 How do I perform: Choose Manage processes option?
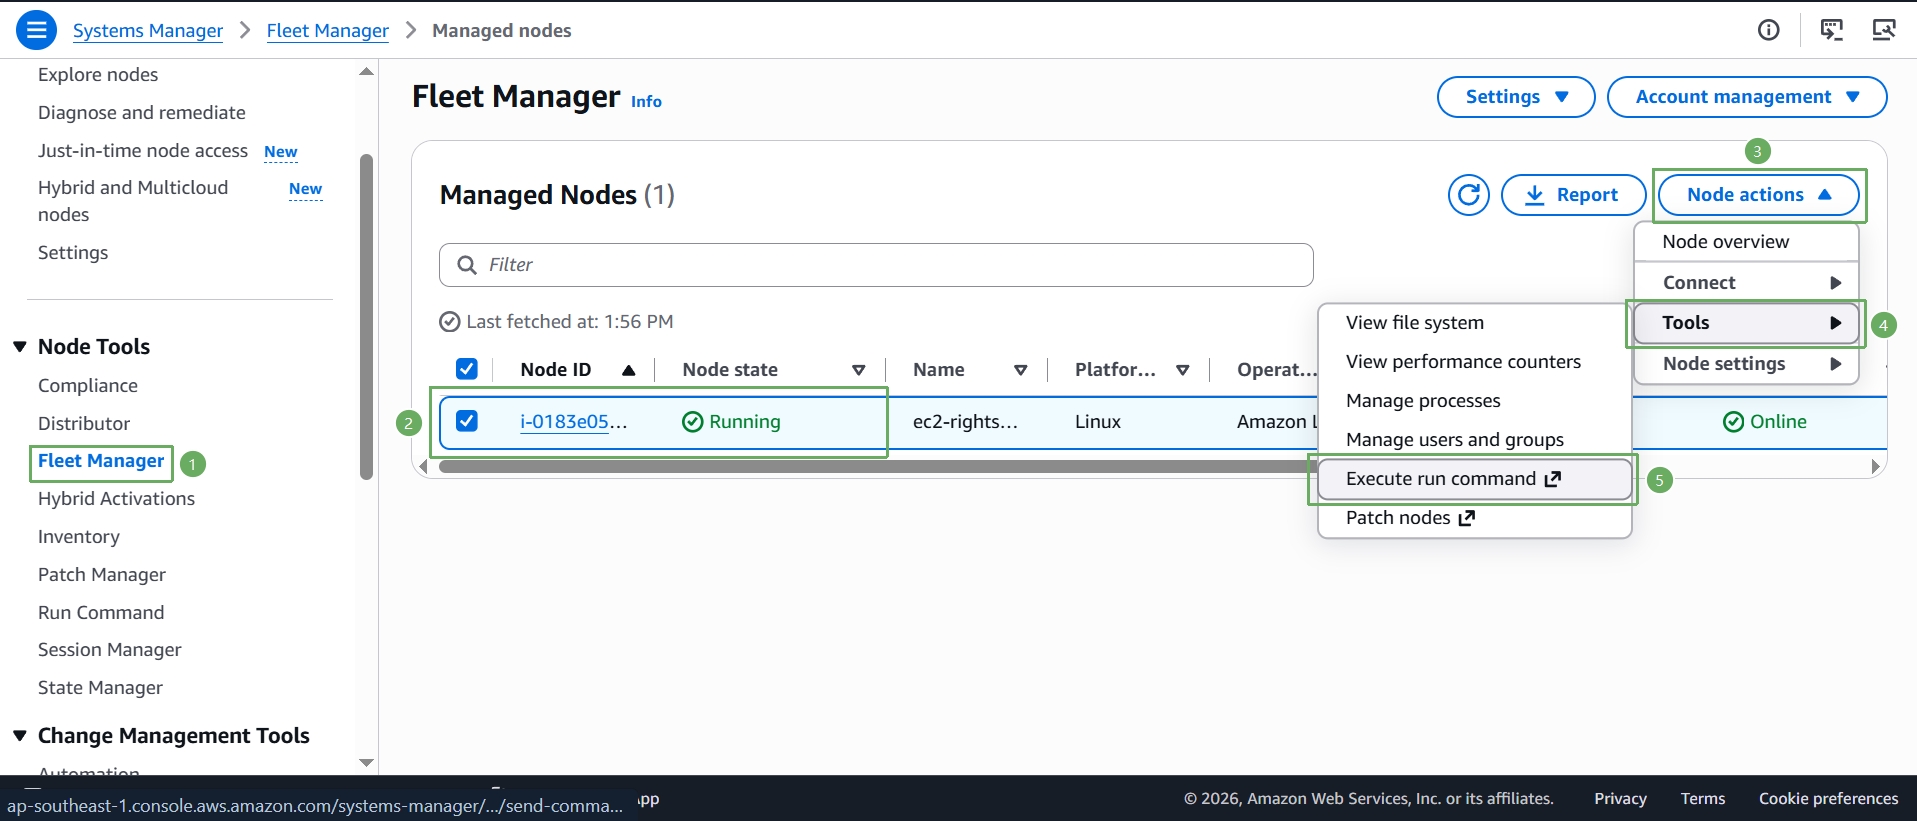coord(1474,401)
